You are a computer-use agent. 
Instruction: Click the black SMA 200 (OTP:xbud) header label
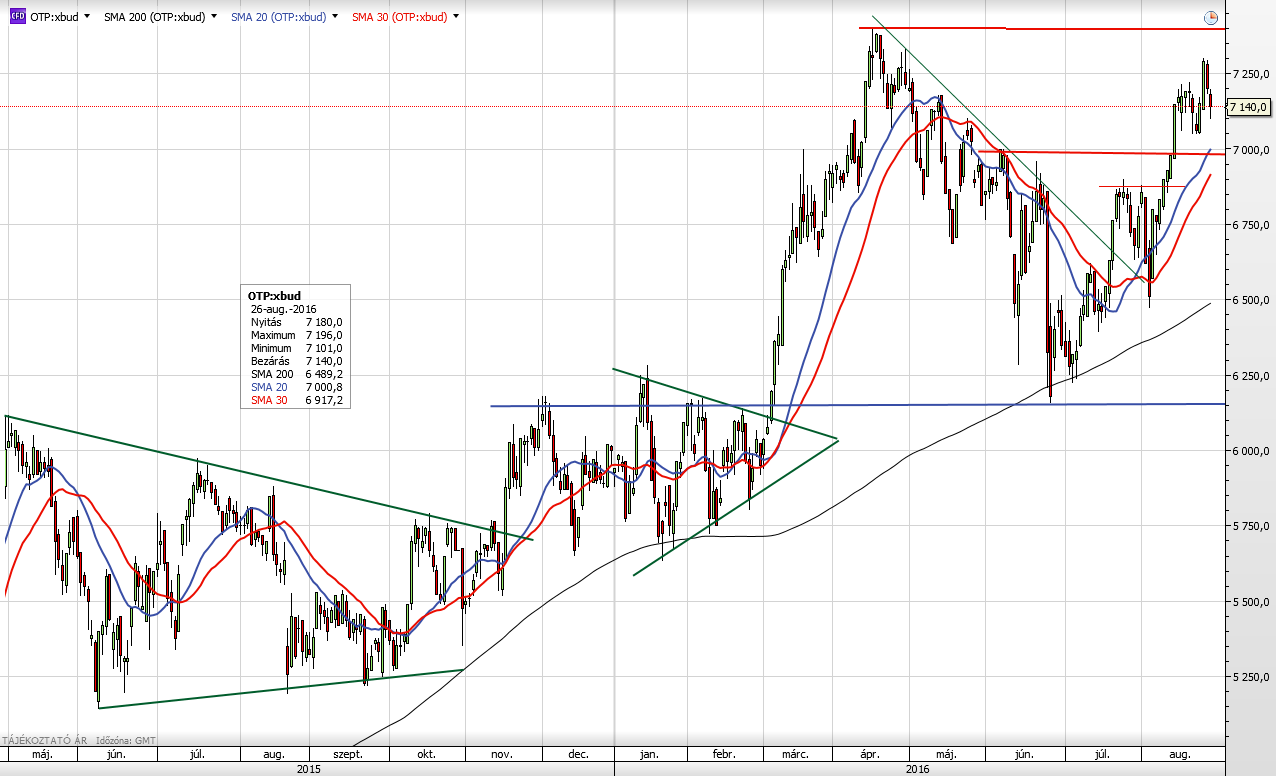(154, 17)
